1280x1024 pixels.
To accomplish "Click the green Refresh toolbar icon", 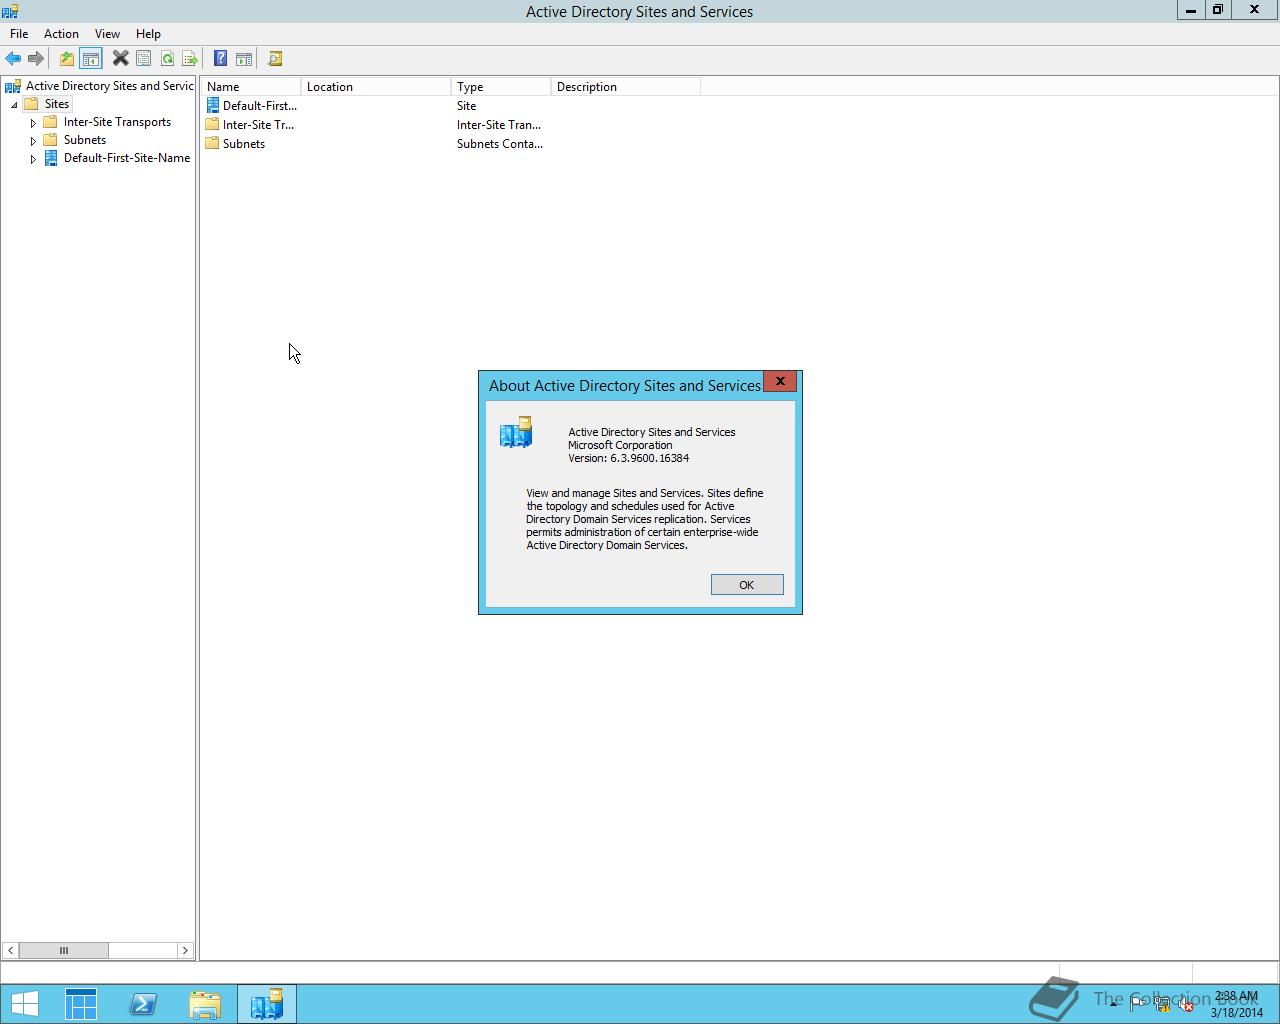I will point(167,59).
